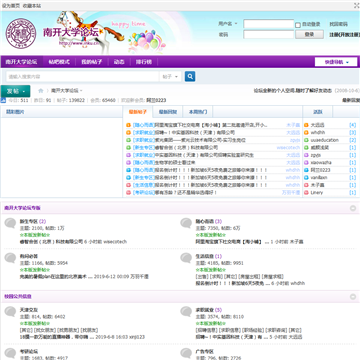Viewport: 360px width, 360px height.
Task: Open the 天津交友 board title link
Action: click(x=29, y=310)
